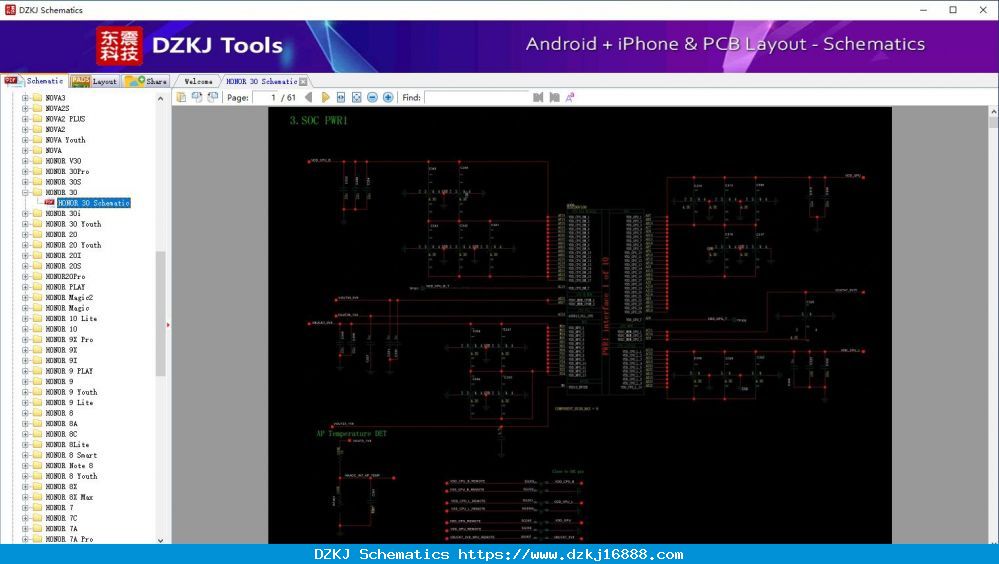Expand the NOVA2 PLUS folder
The image size is (999, 564).
coord(25,119)
